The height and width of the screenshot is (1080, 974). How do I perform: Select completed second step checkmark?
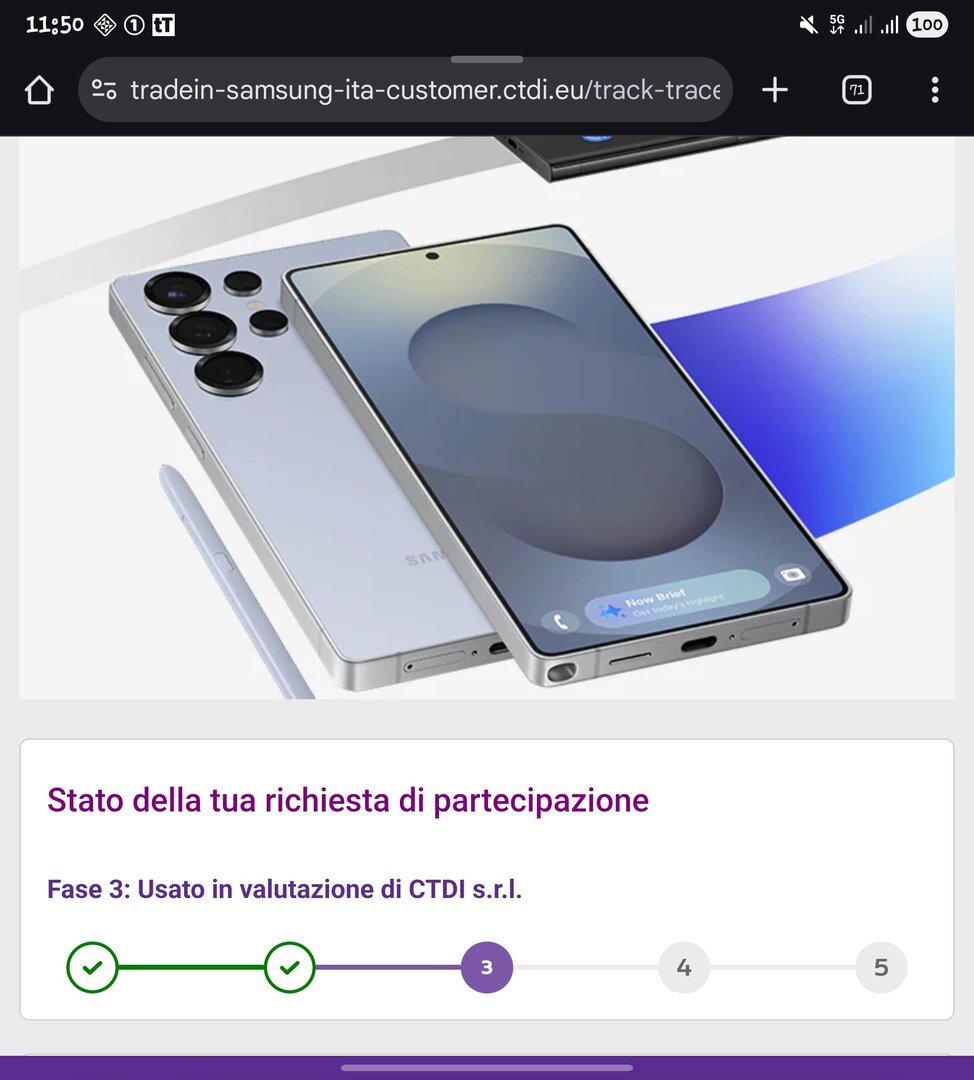click(290, 967)
